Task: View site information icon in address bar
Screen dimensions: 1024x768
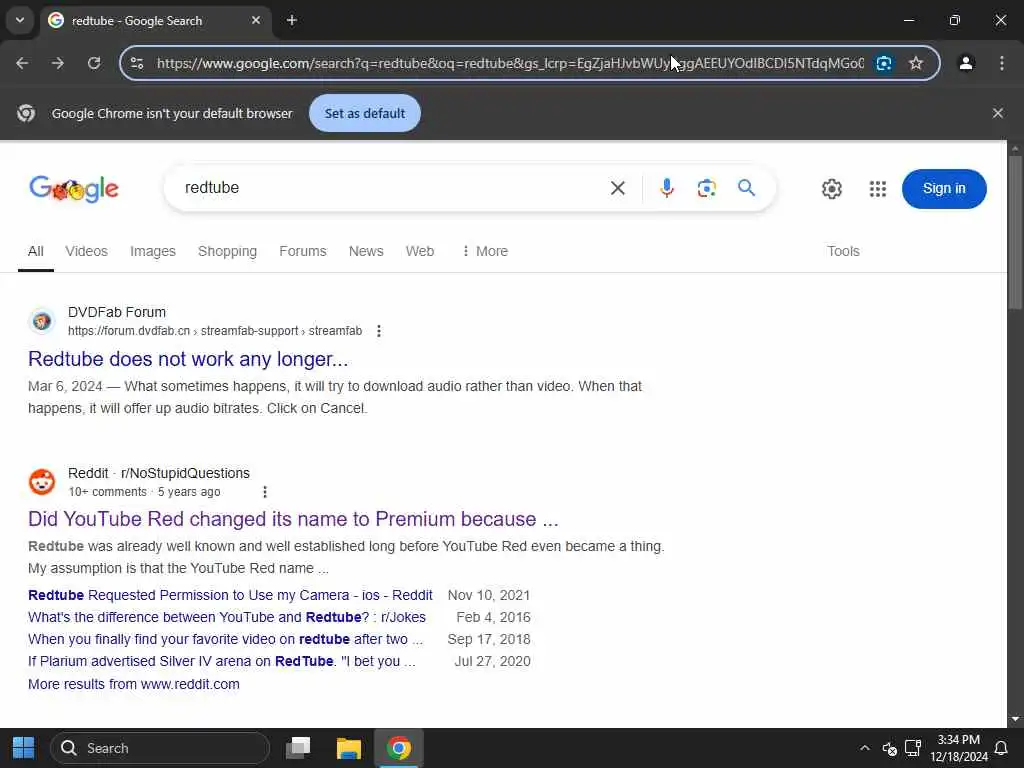Action: click(x=137, y=63)
